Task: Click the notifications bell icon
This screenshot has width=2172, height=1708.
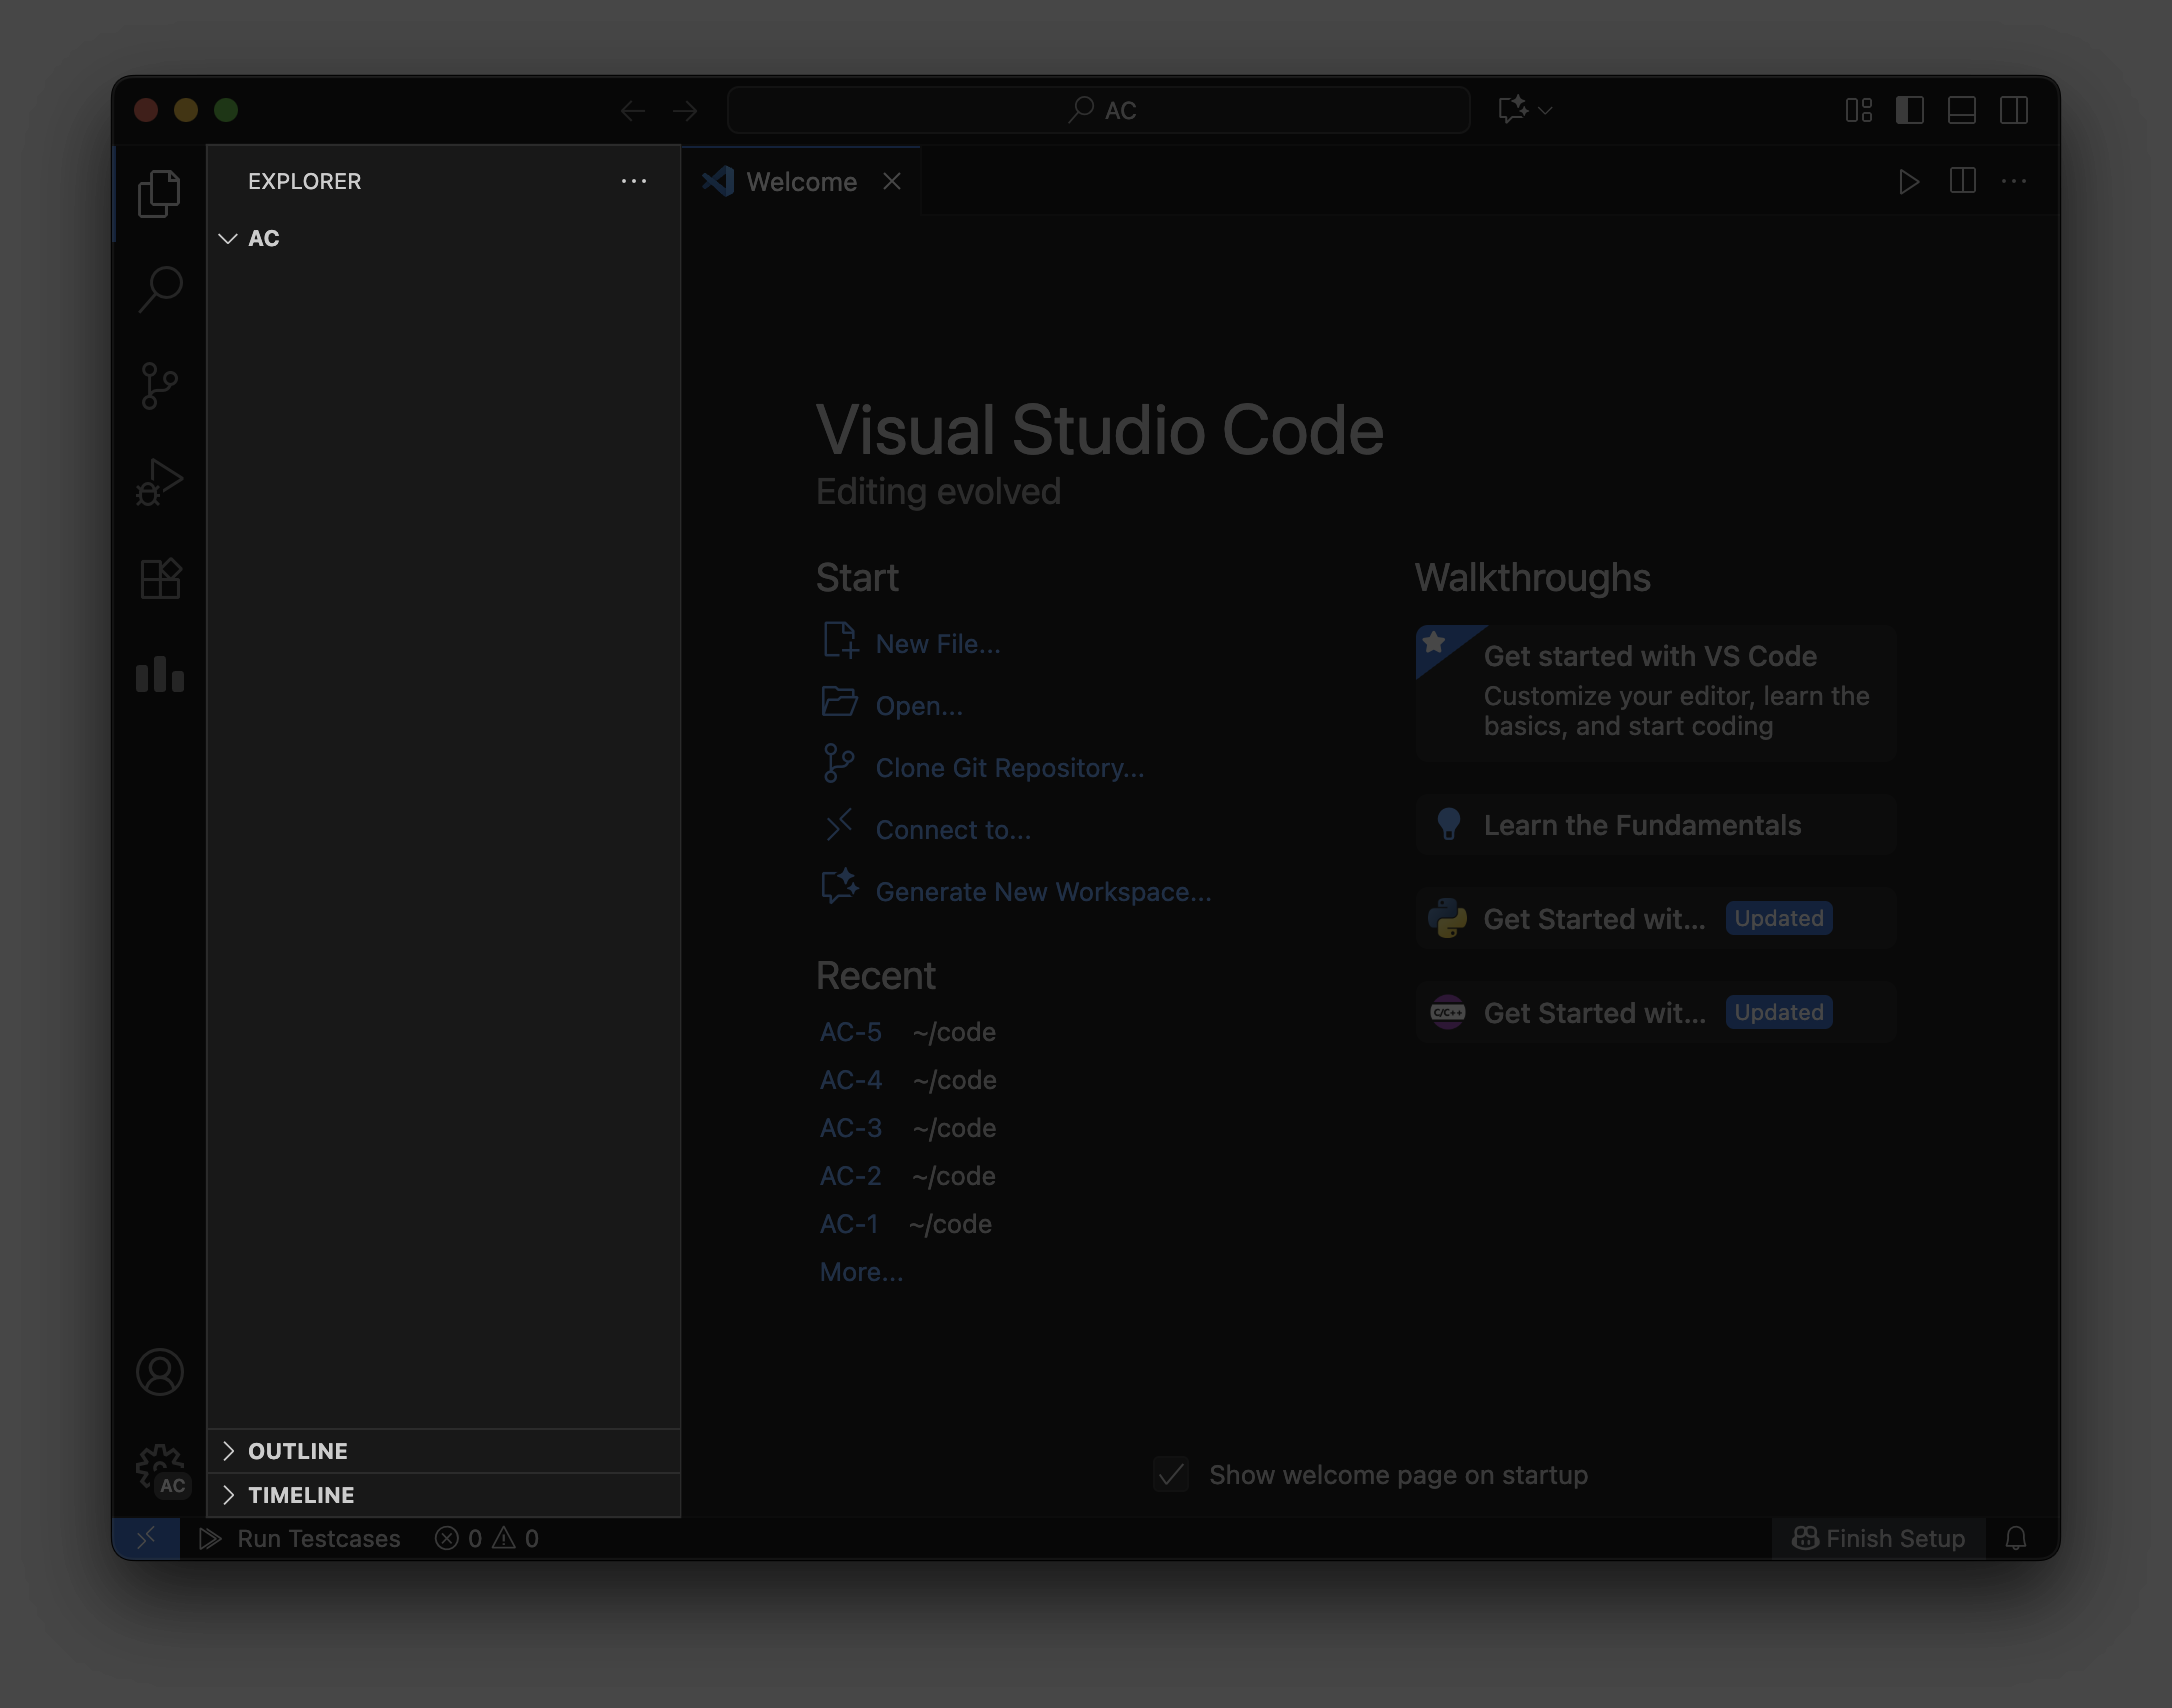Action: [2016, 1538]
